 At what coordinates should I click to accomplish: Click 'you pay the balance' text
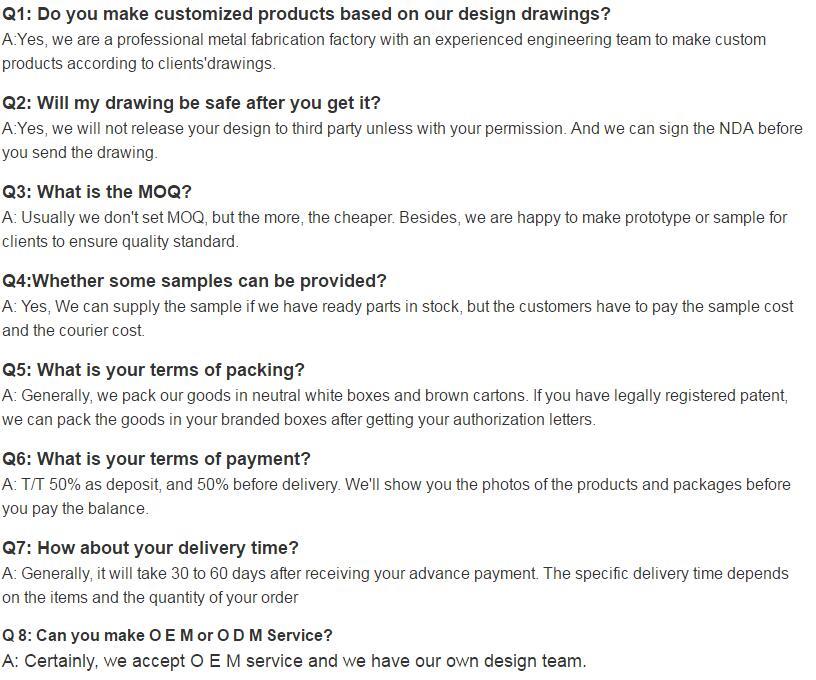pyautogui.click(x=75, y=509)
